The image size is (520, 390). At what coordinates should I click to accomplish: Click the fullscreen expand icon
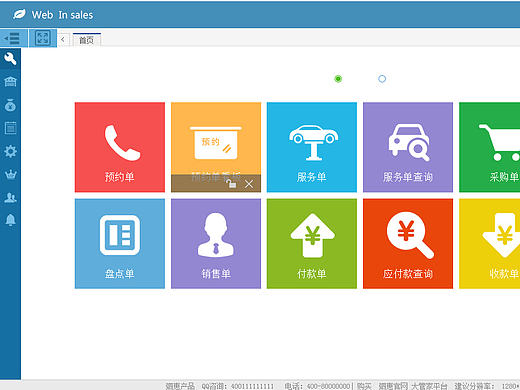43,38
